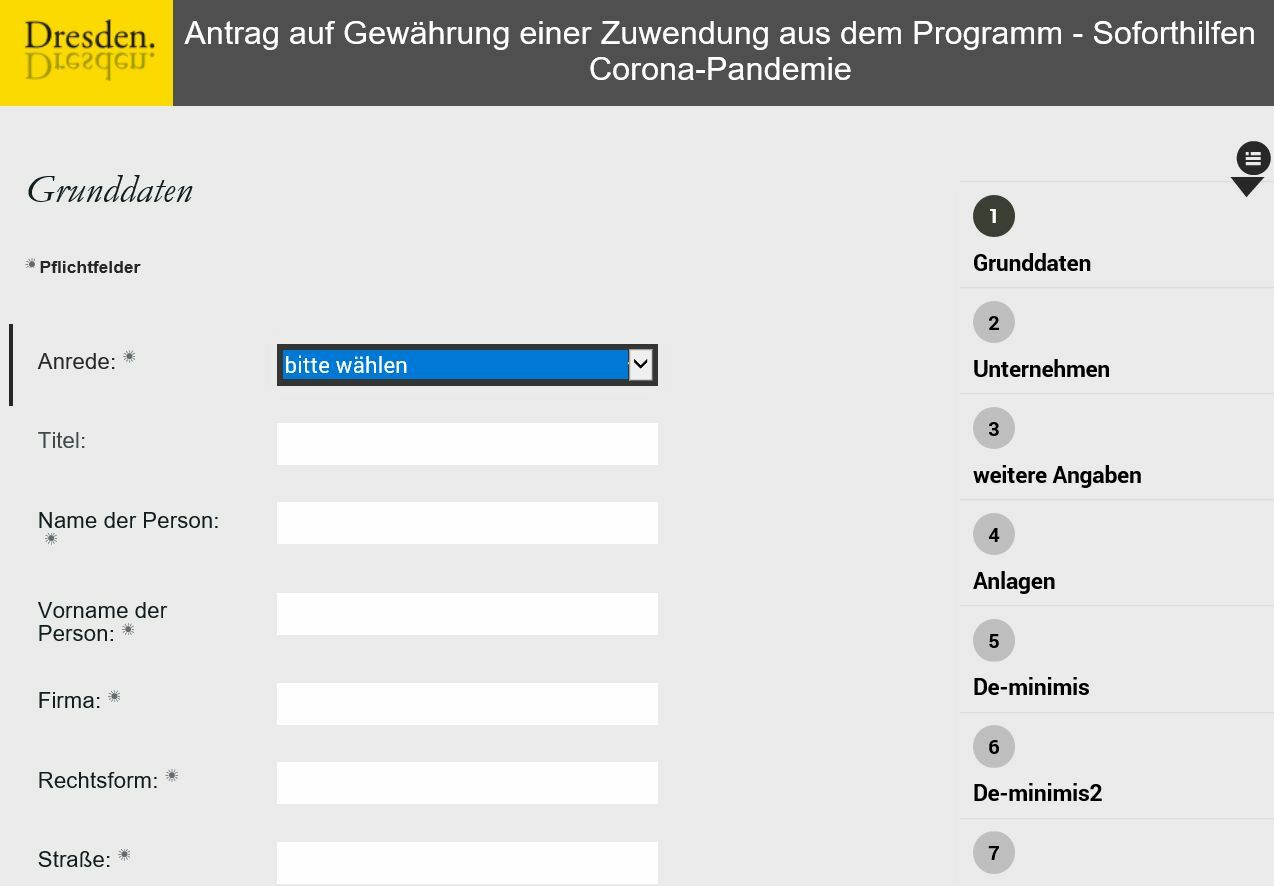Go to step 6 circle icon
Viewport: 1274px width, 886px height.
click(x=993, y=746)
